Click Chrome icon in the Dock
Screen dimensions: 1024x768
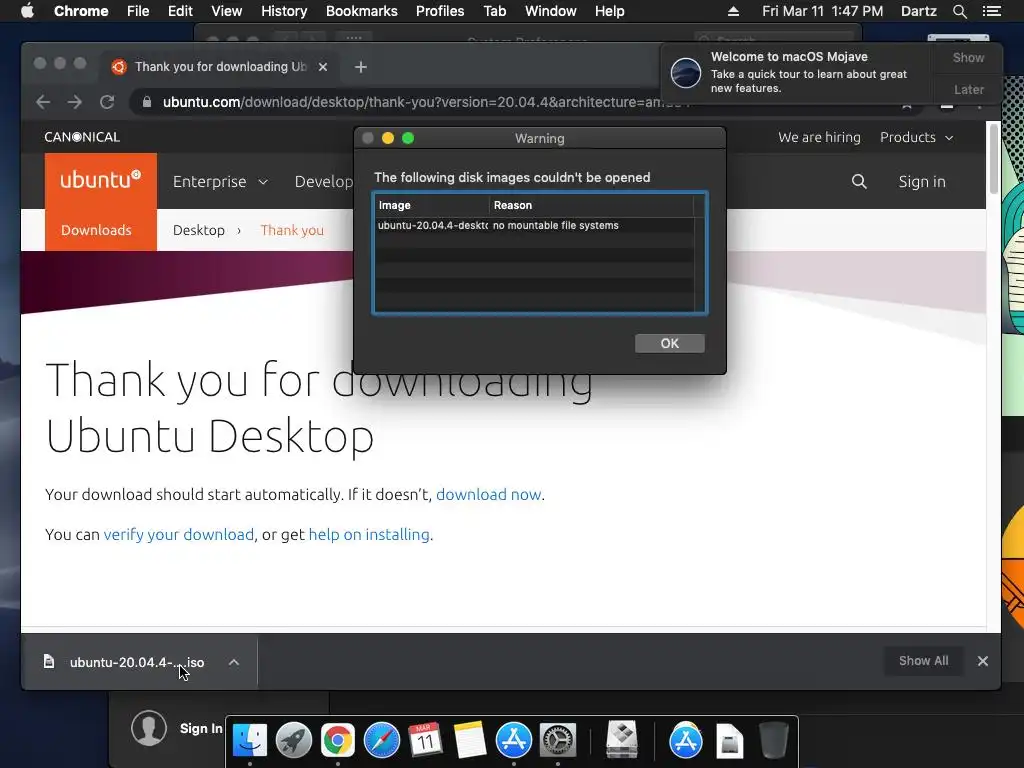click(338, 740)
